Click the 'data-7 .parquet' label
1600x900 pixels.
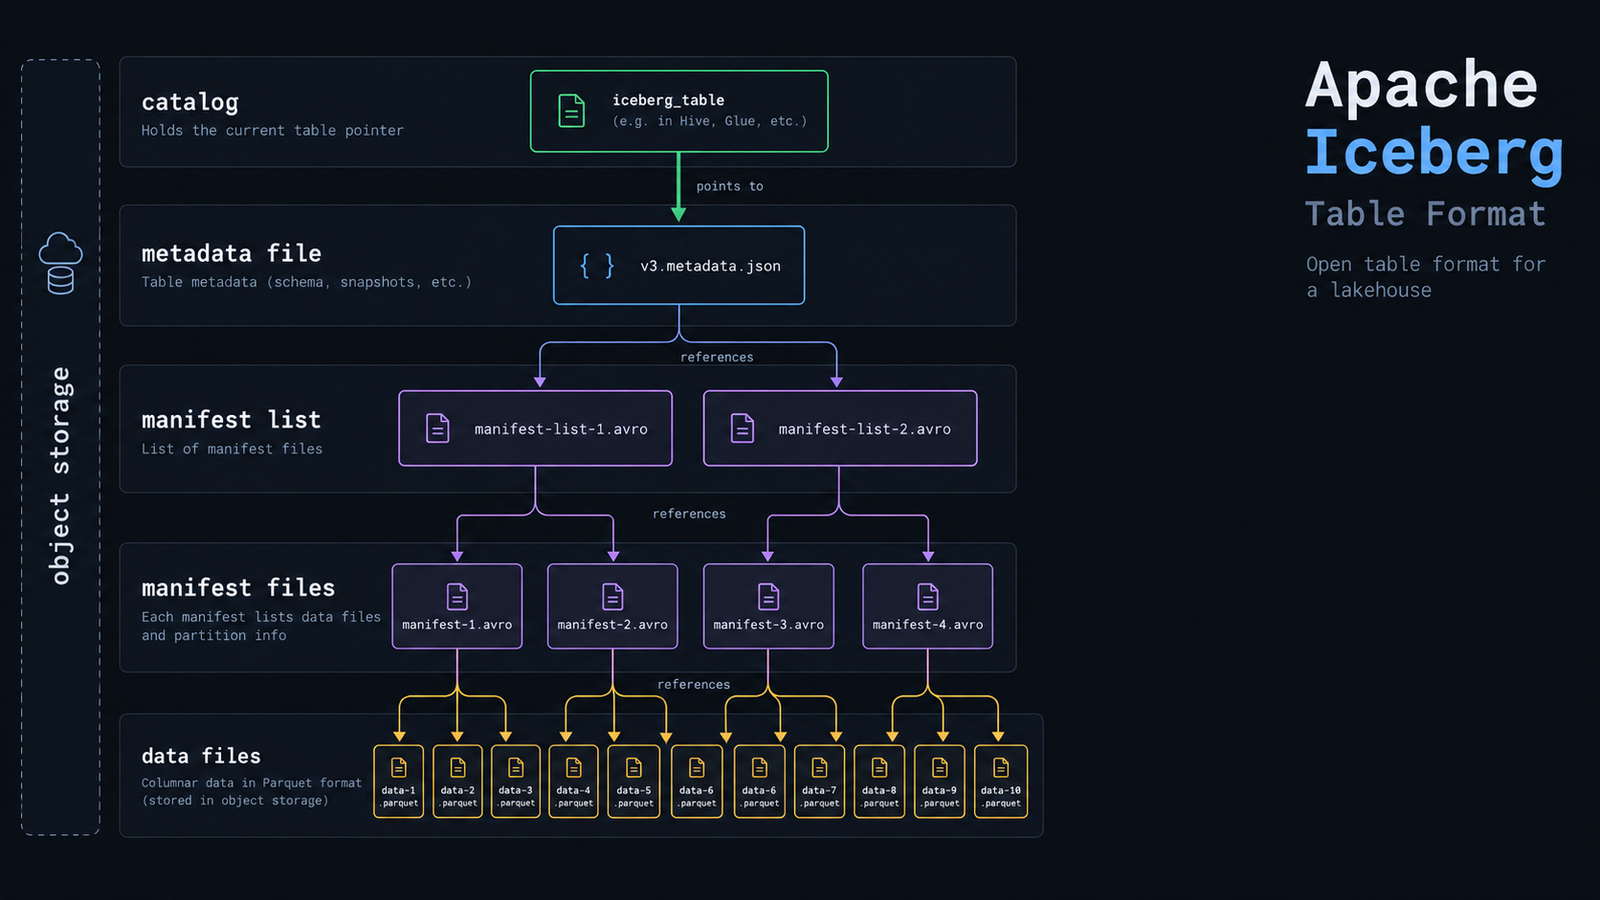click(x=820, y=797)
